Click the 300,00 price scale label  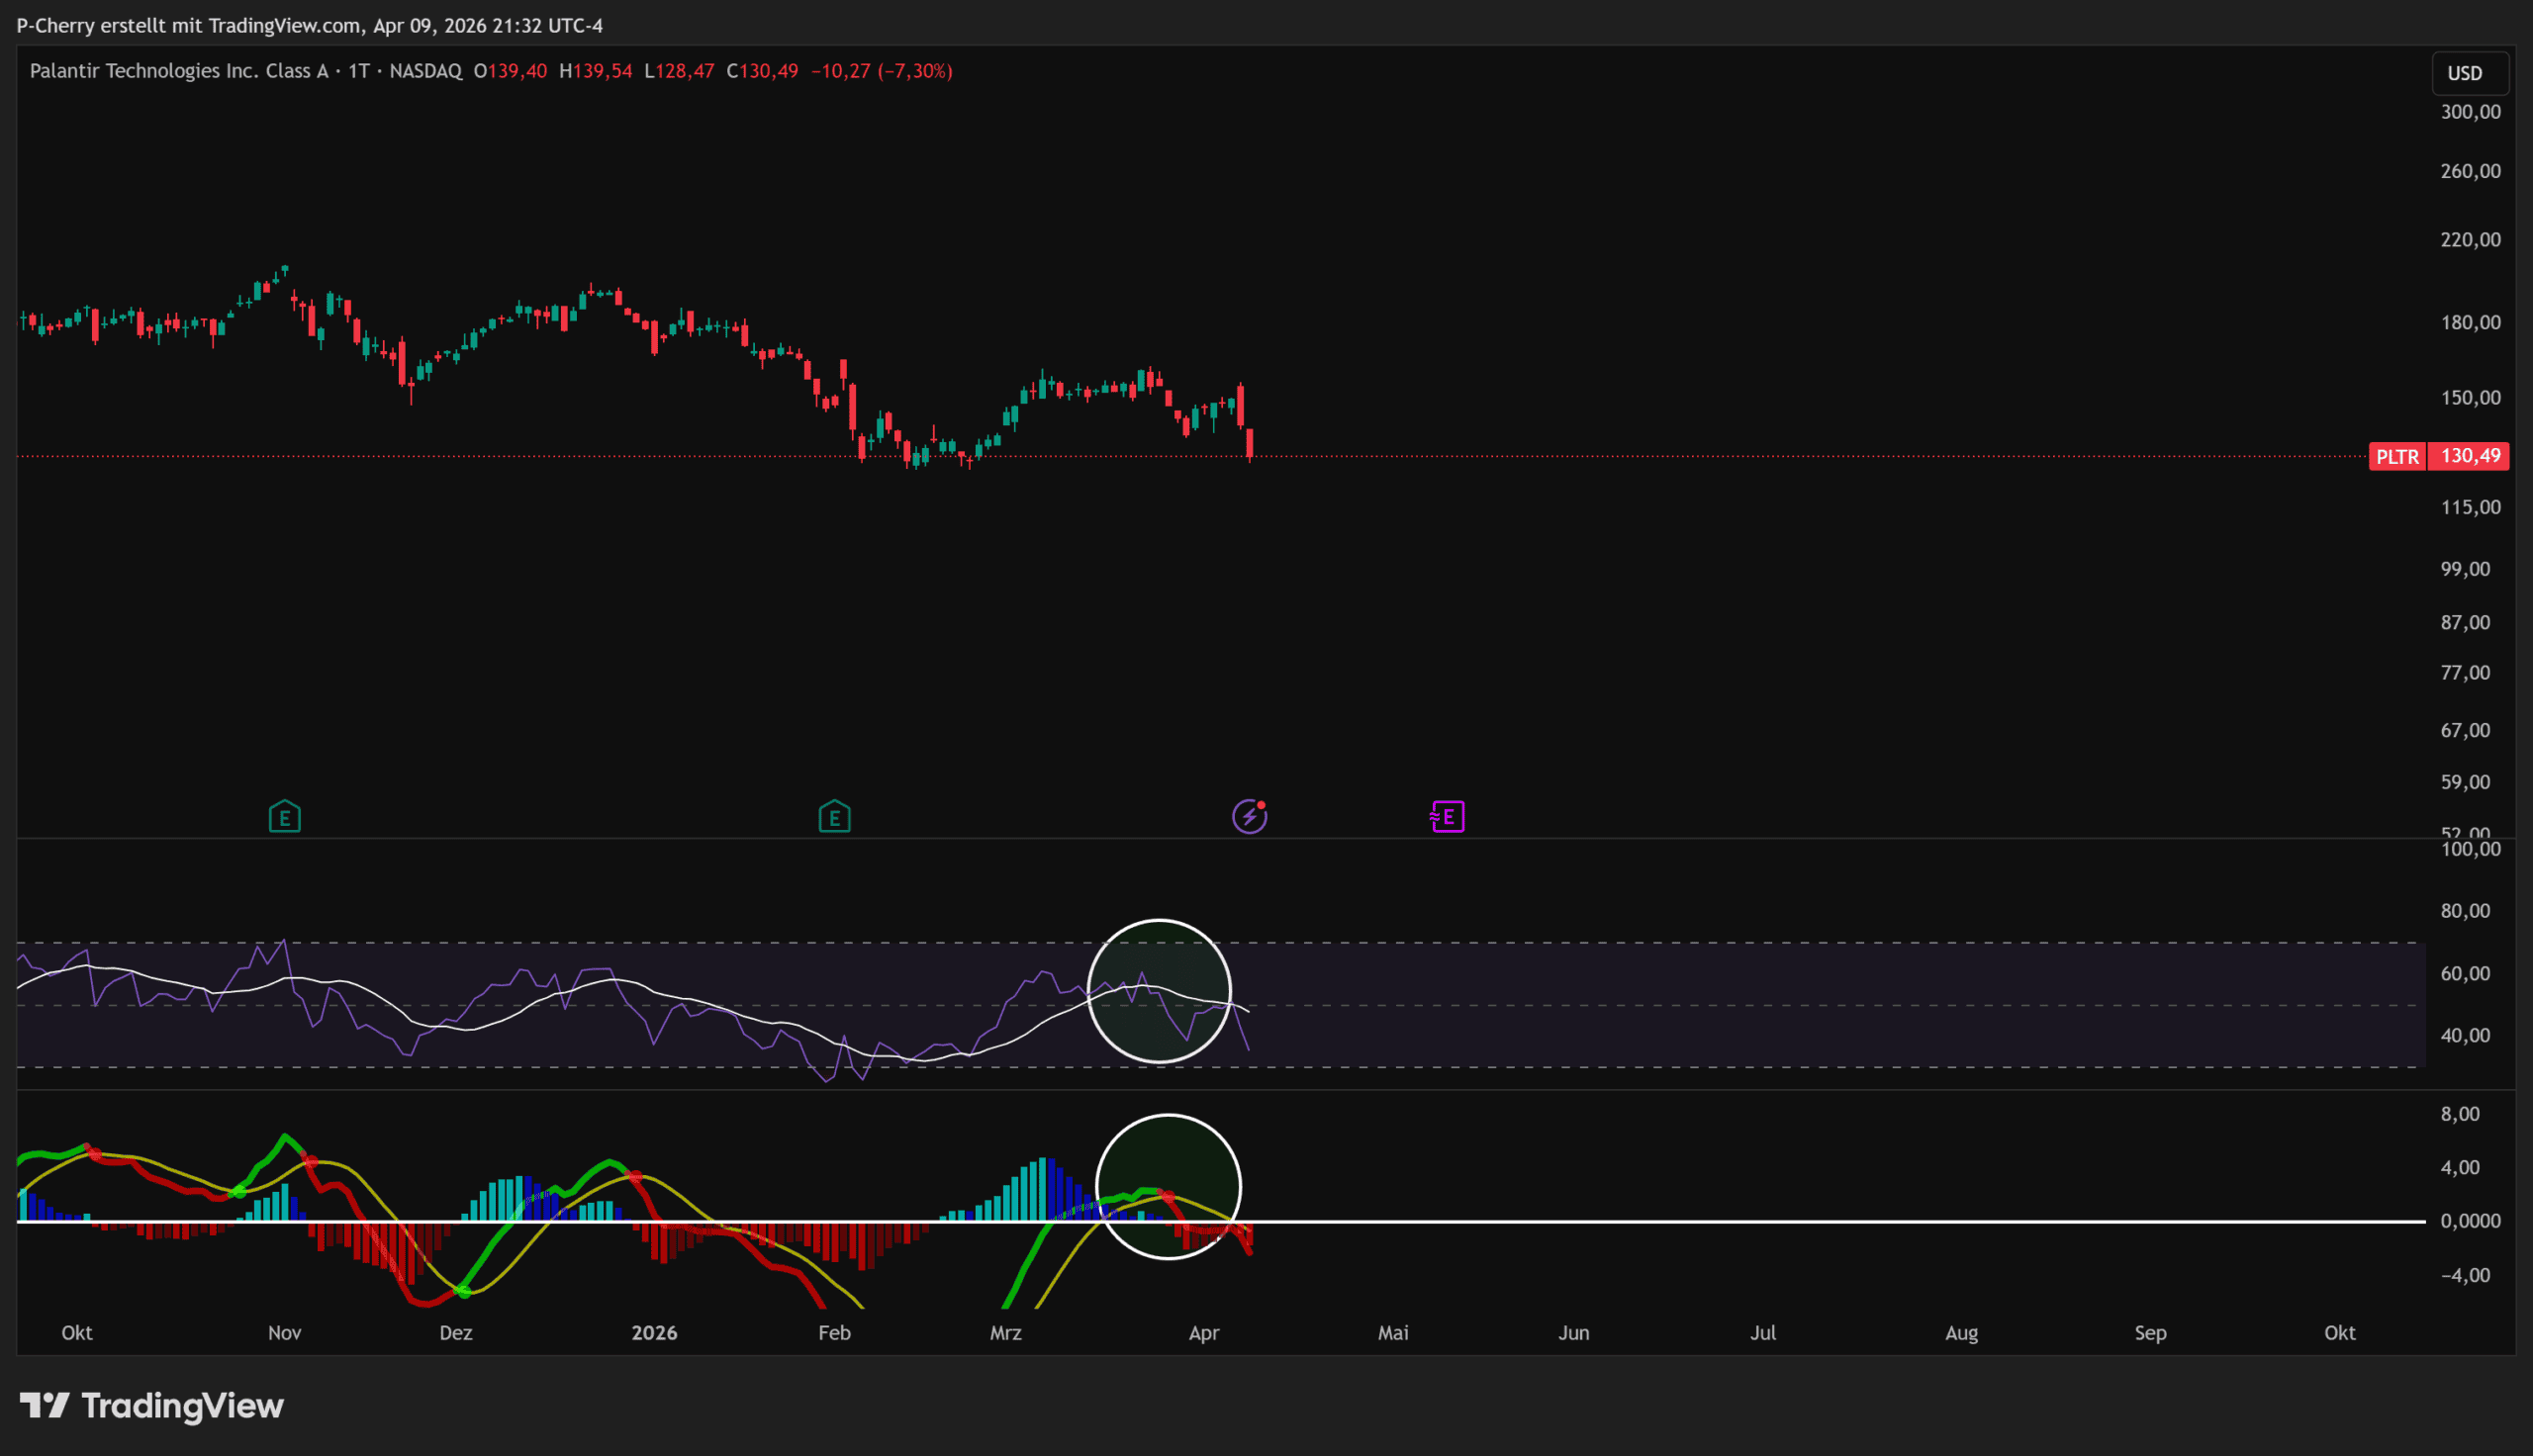pyautogui.click(x=2470, y=112)
